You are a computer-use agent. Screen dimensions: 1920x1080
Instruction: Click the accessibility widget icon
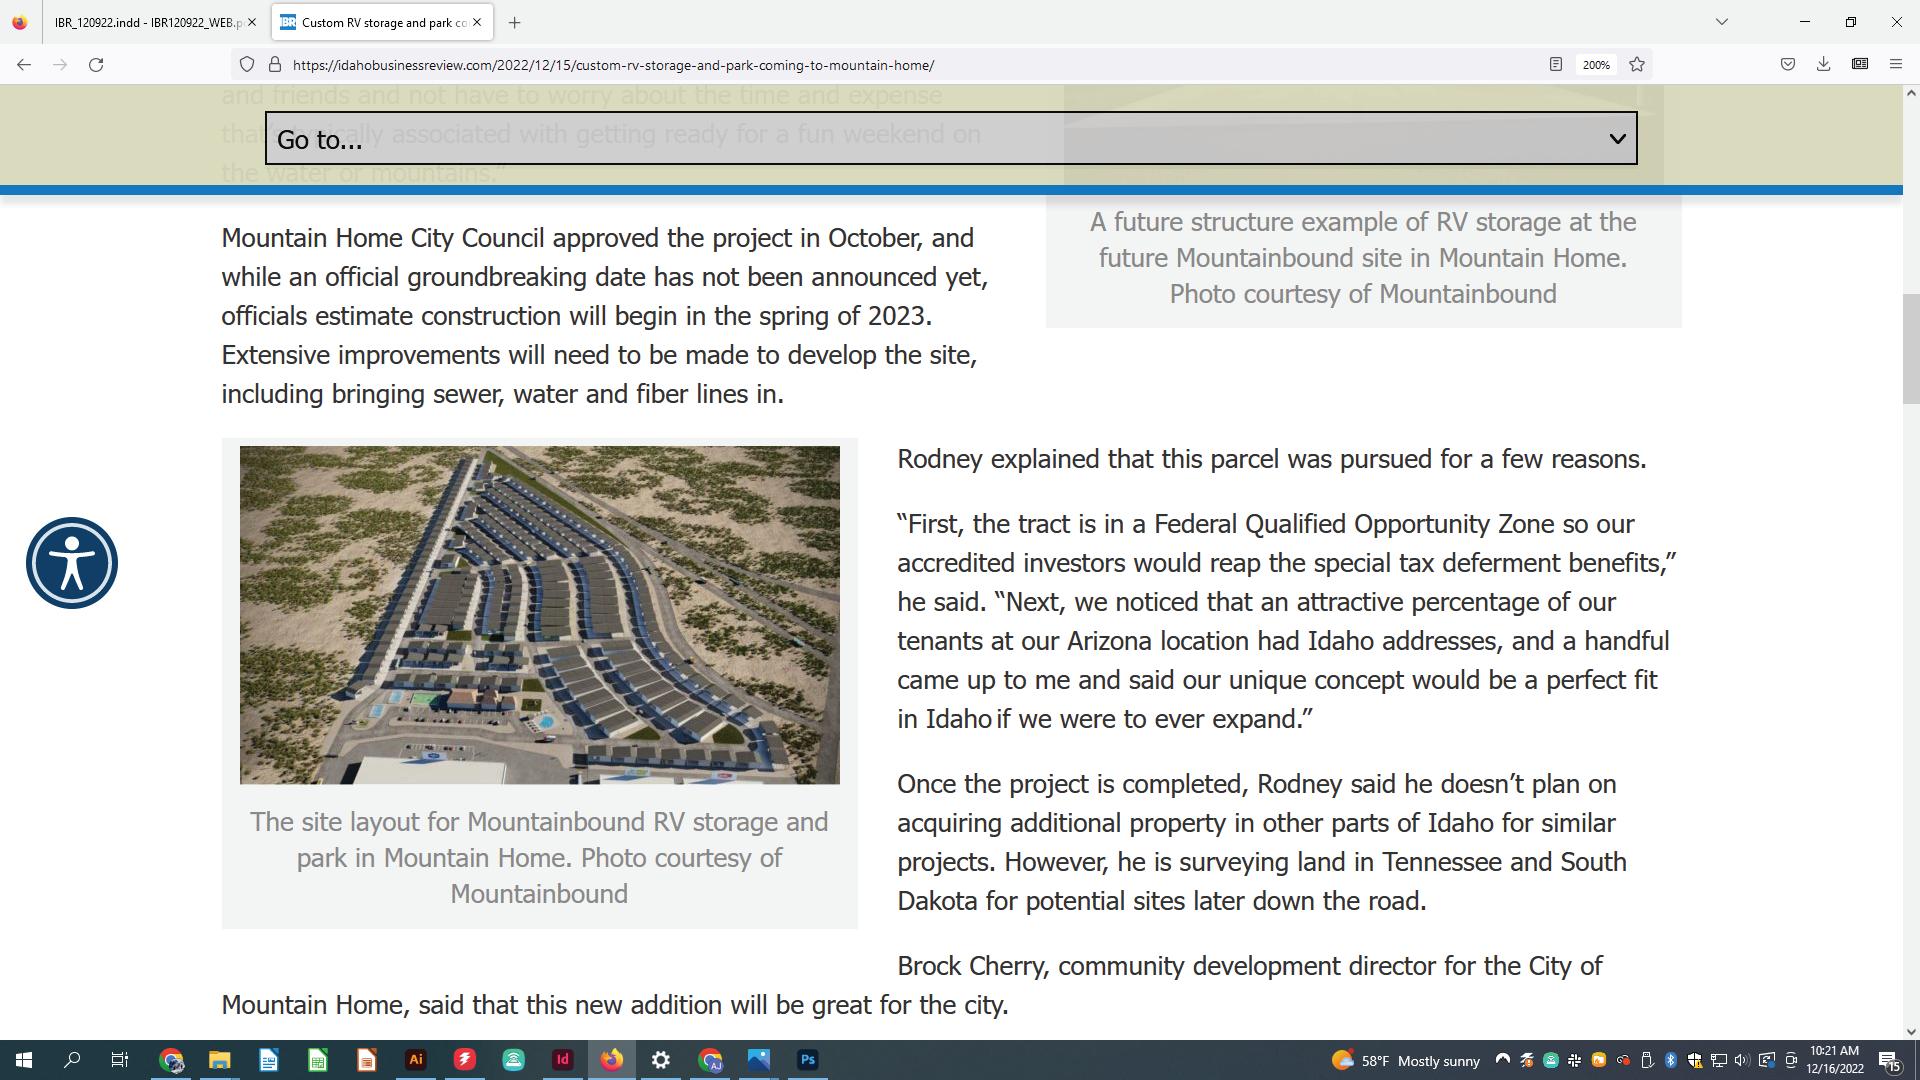pos(72,563)
